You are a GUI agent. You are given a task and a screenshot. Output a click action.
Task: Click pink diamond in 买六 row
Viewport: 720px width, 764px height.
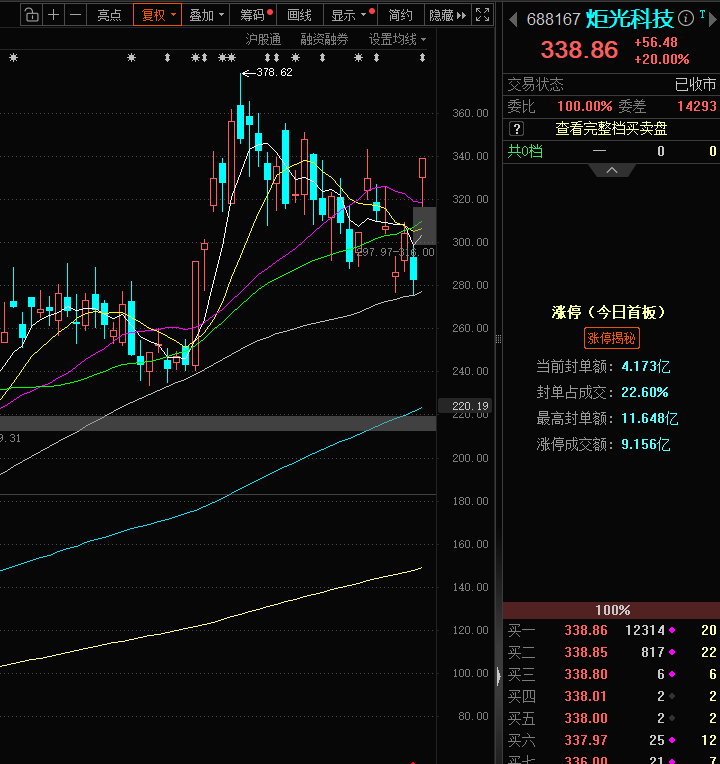point(672,740)
